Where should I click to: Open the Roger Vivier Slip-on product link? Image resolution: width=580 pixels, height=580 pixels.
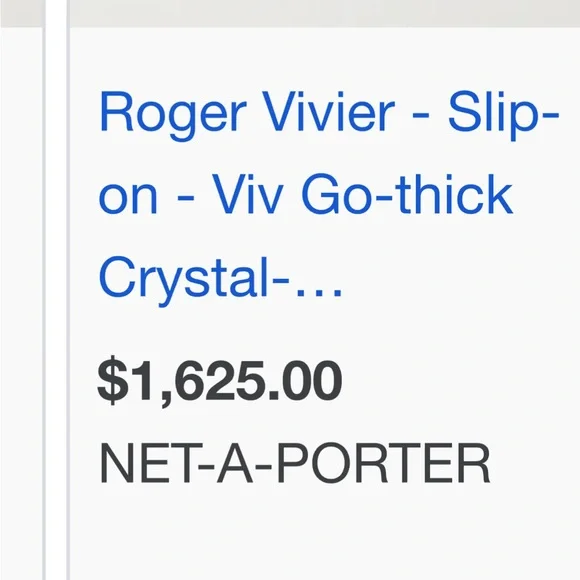pos(328,196)
